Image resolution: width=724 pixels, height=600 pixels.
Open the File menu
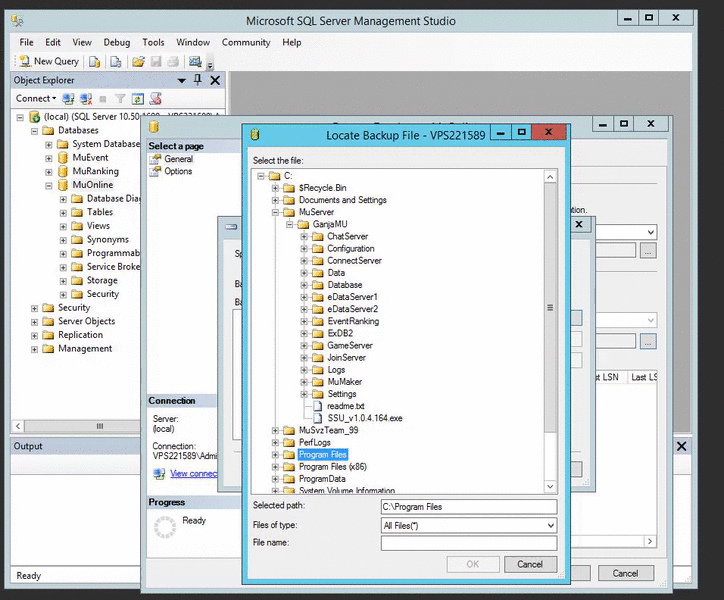(26, 42)
